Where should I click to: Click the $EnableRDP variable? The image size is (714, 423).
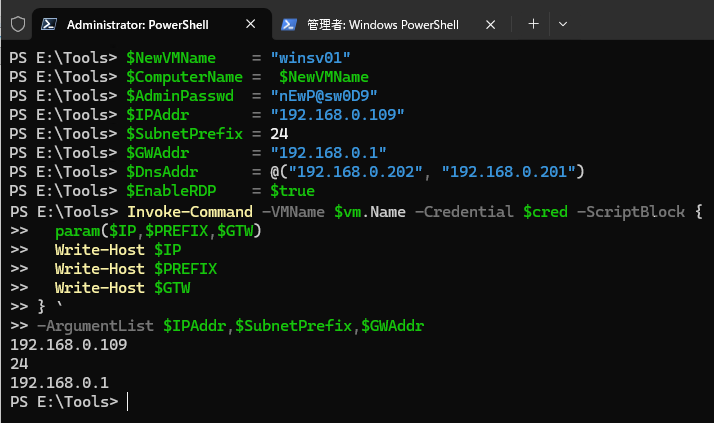click(x=171, y=191)
